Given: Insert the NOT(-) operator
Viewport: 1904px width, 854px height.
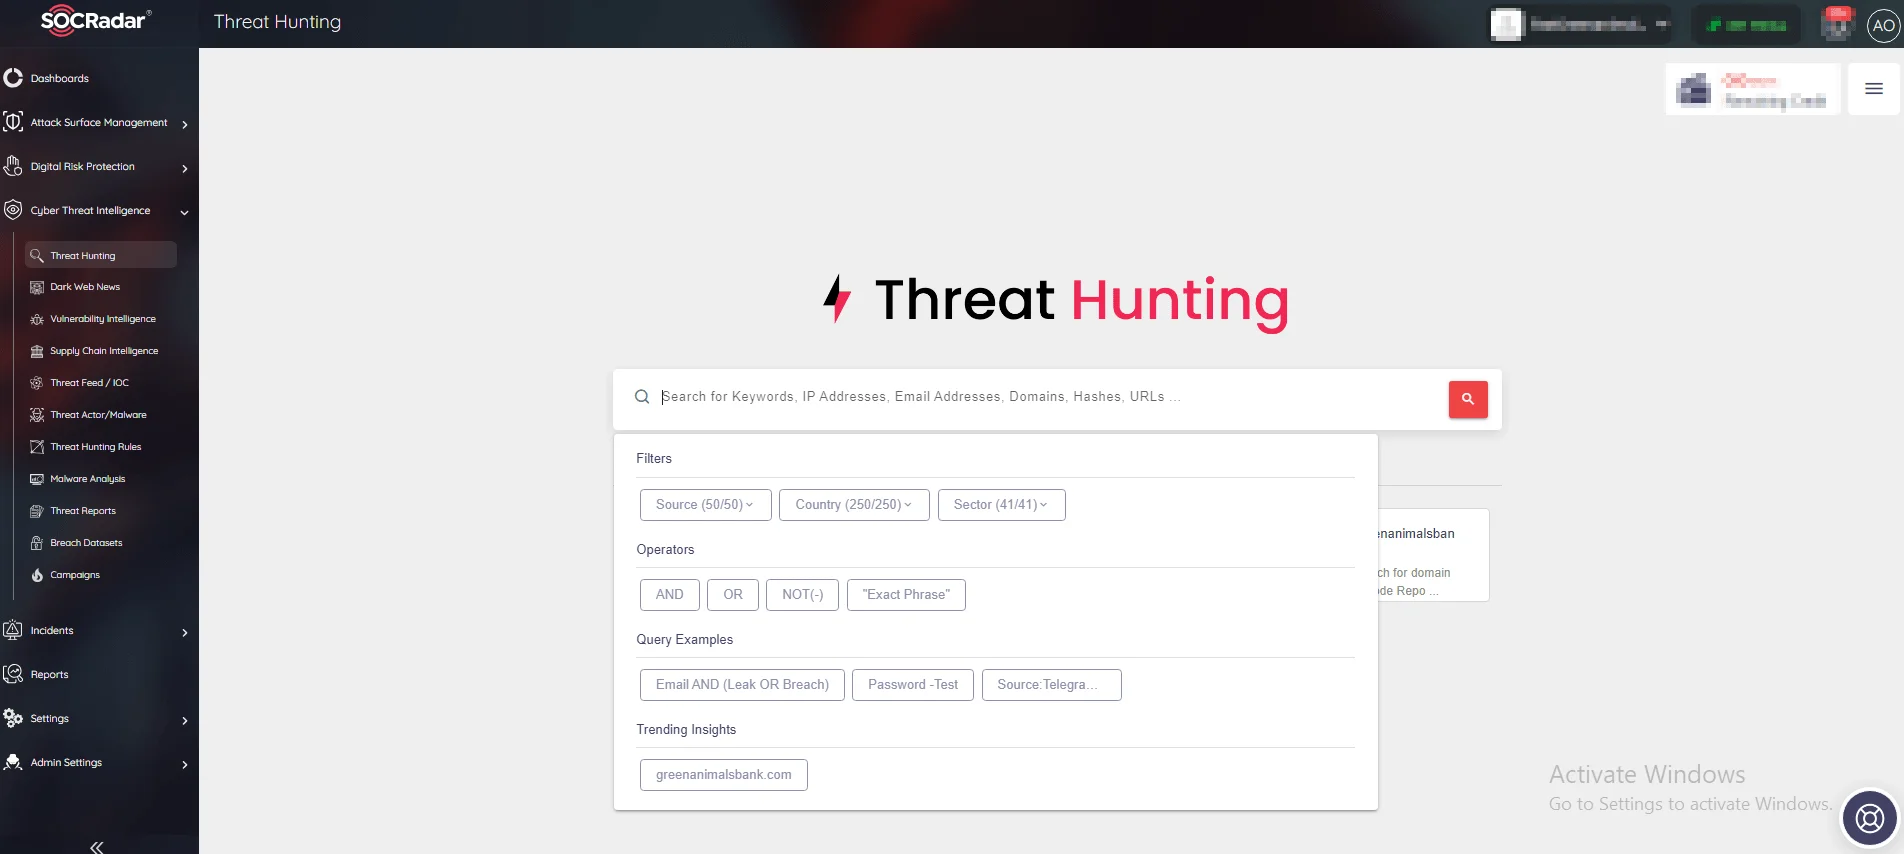Looking at the screenshot, I should [803, 595].
